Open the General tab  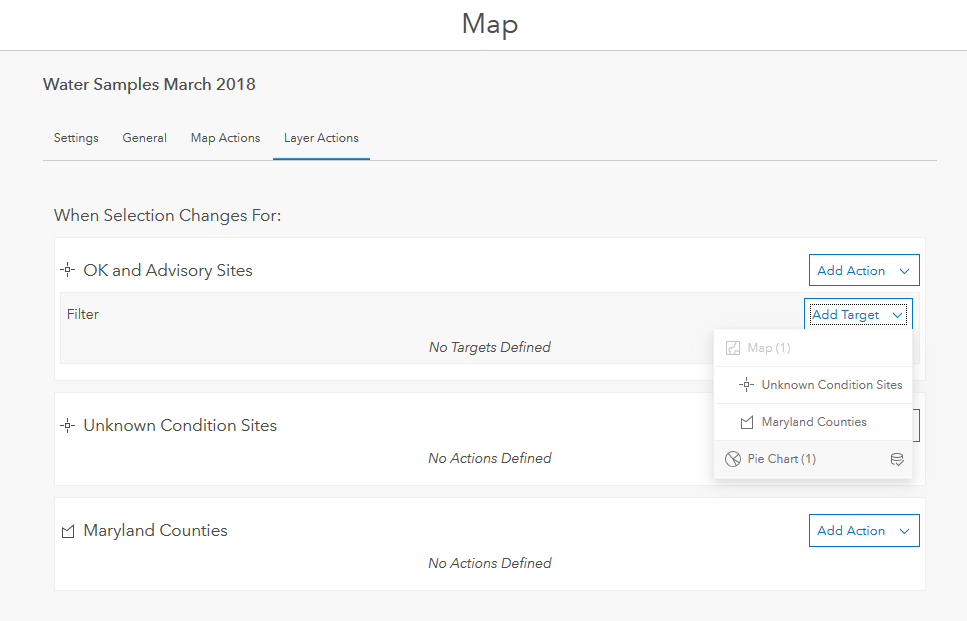tap(145, 138)
